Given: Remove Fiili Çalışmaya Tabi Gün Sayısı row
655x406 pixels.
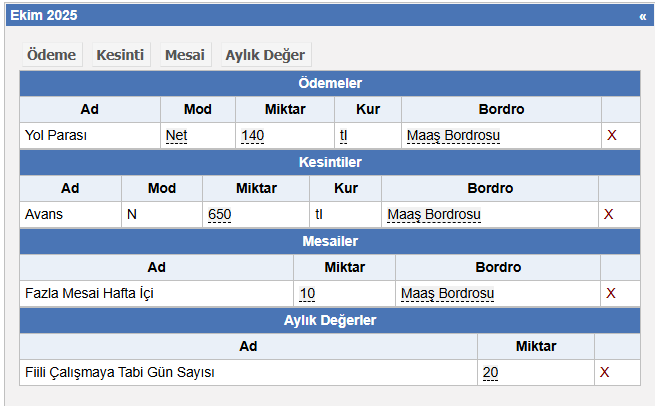Looking at the screenshot, I should tap(604, 372).
